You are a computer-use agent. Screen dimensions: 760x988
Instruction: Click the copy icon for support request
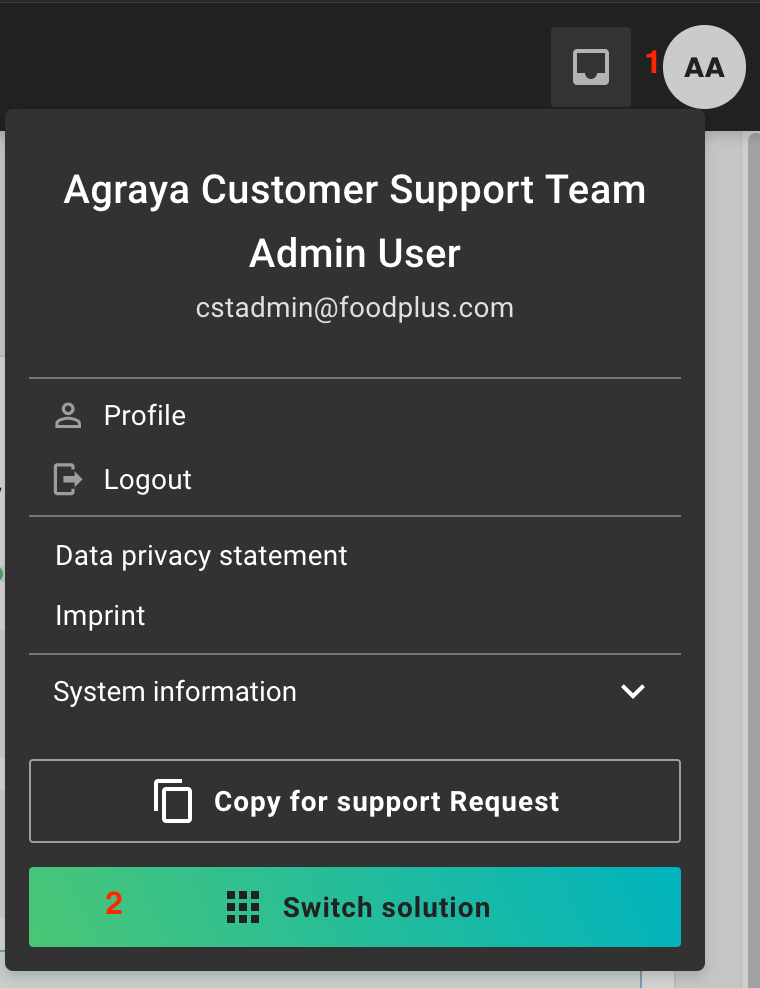tap(173, 802)
